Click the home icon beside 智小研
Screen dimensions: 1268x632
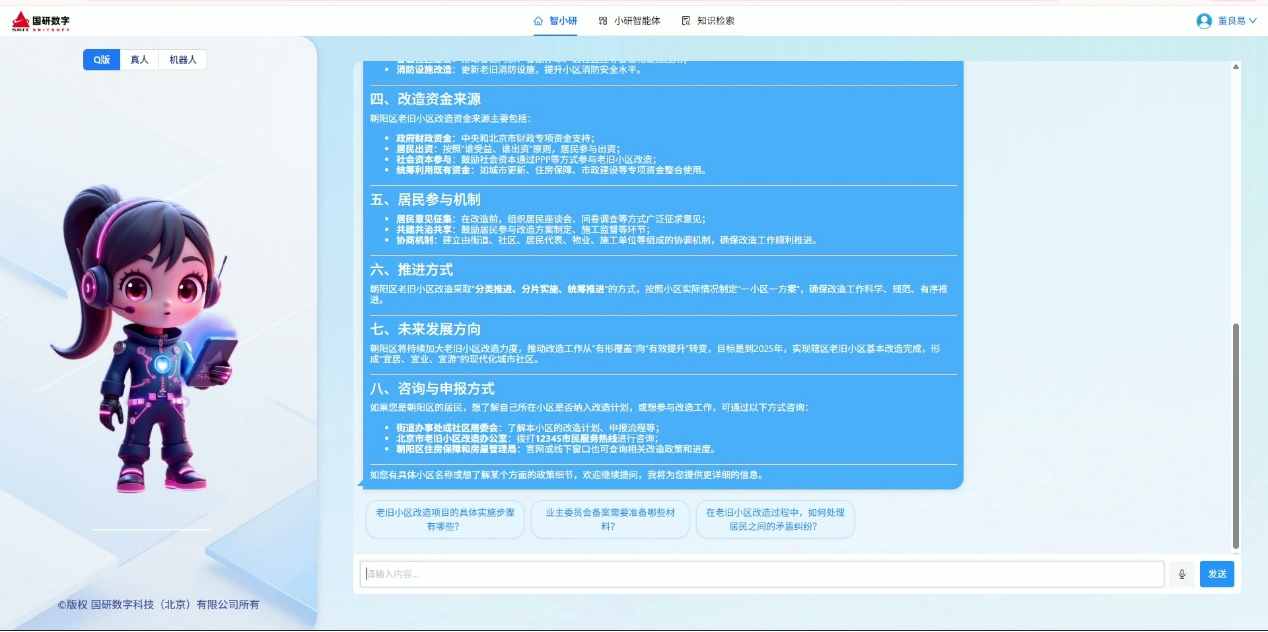coord(538,20)
